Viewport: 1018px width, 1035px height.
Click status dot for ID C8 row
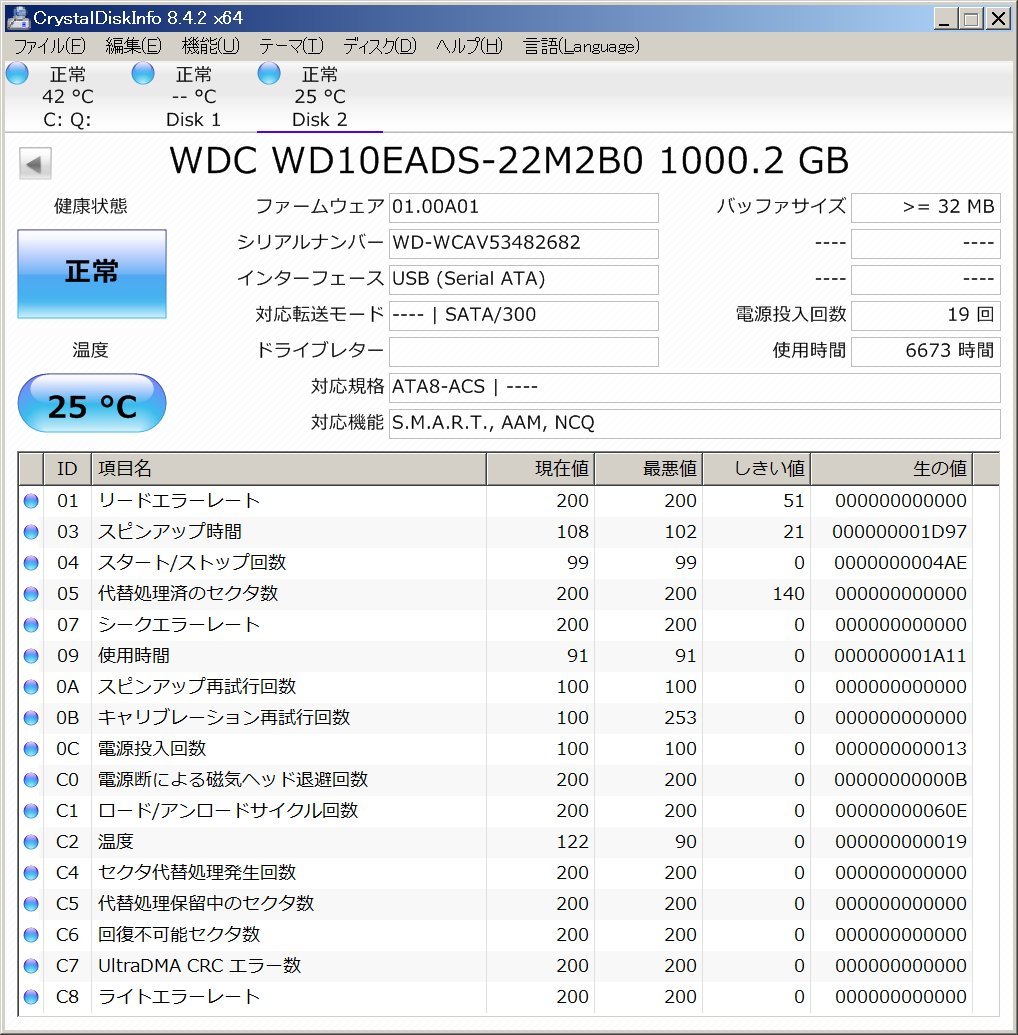[31, 997]
